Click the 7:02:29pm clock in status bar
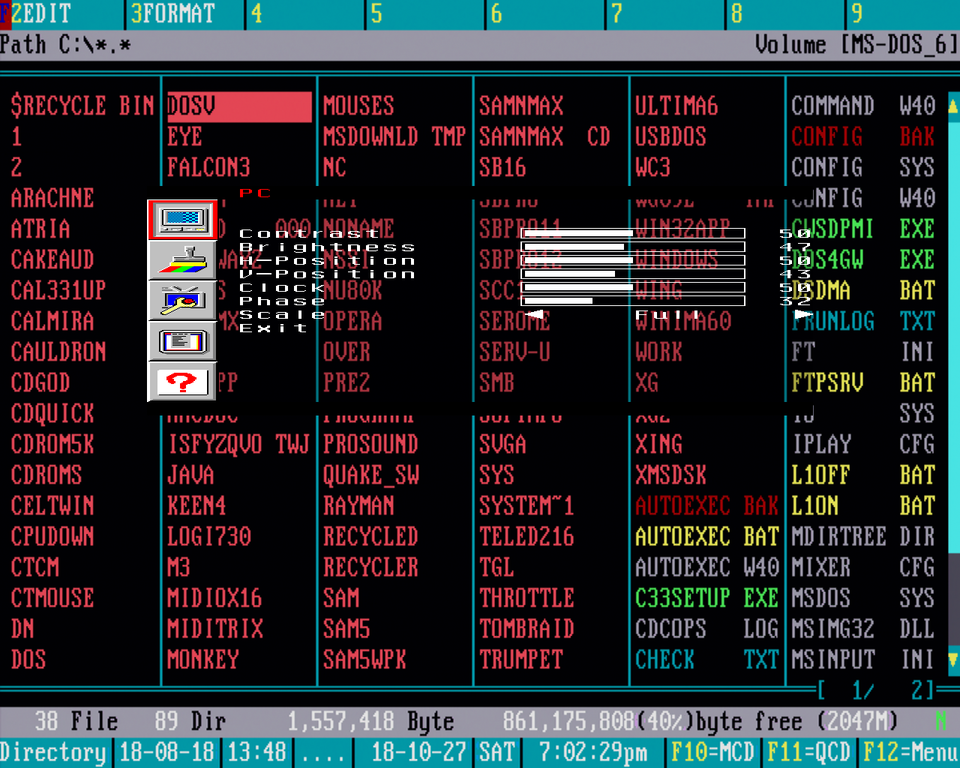Image resolution: width=960 pixels, height=768 pixels. point(593,752)
